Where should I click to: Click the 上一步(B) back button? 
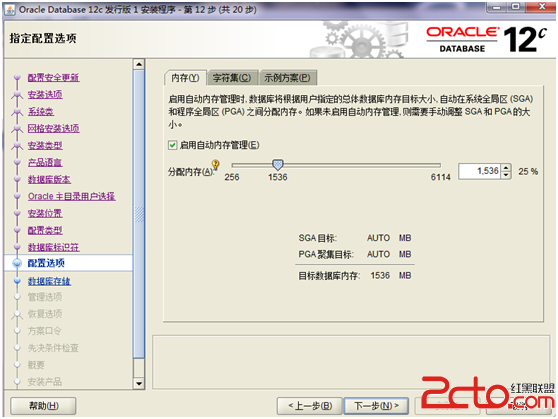tap(310, 406)
